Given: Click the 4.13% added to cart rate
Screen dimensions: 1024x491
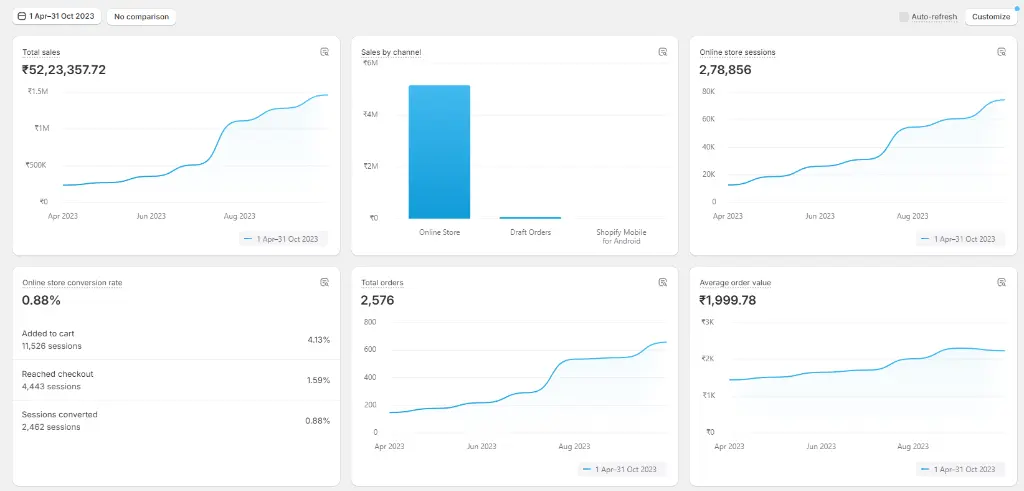Looking at the screenshot, I should coord(319,340).
